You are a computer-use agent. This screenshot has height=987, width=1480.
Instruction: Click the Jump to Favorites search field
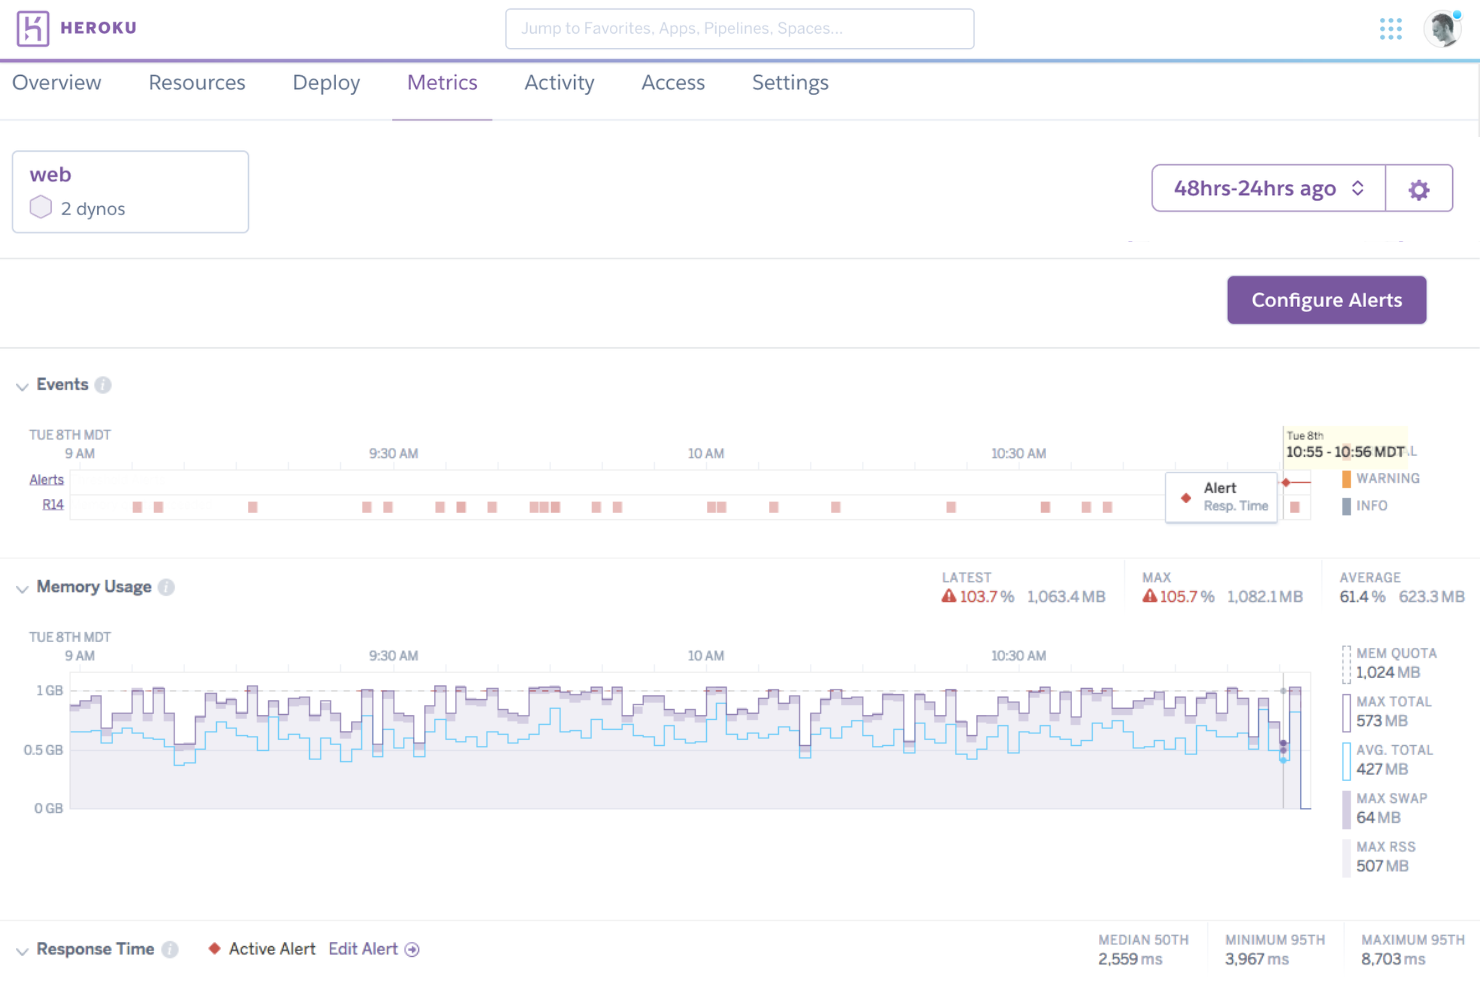tap(739, 28)
